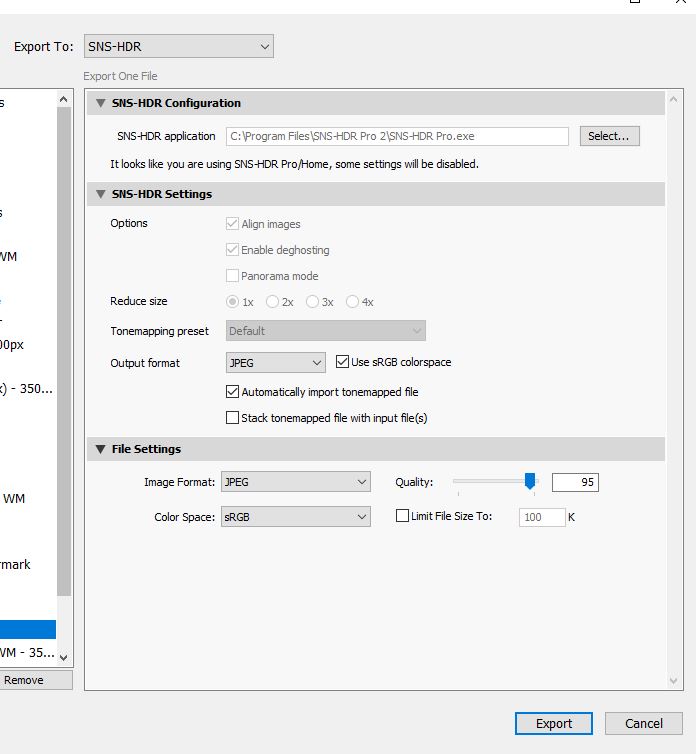Click the preset list scrollbar thumb

63,352
